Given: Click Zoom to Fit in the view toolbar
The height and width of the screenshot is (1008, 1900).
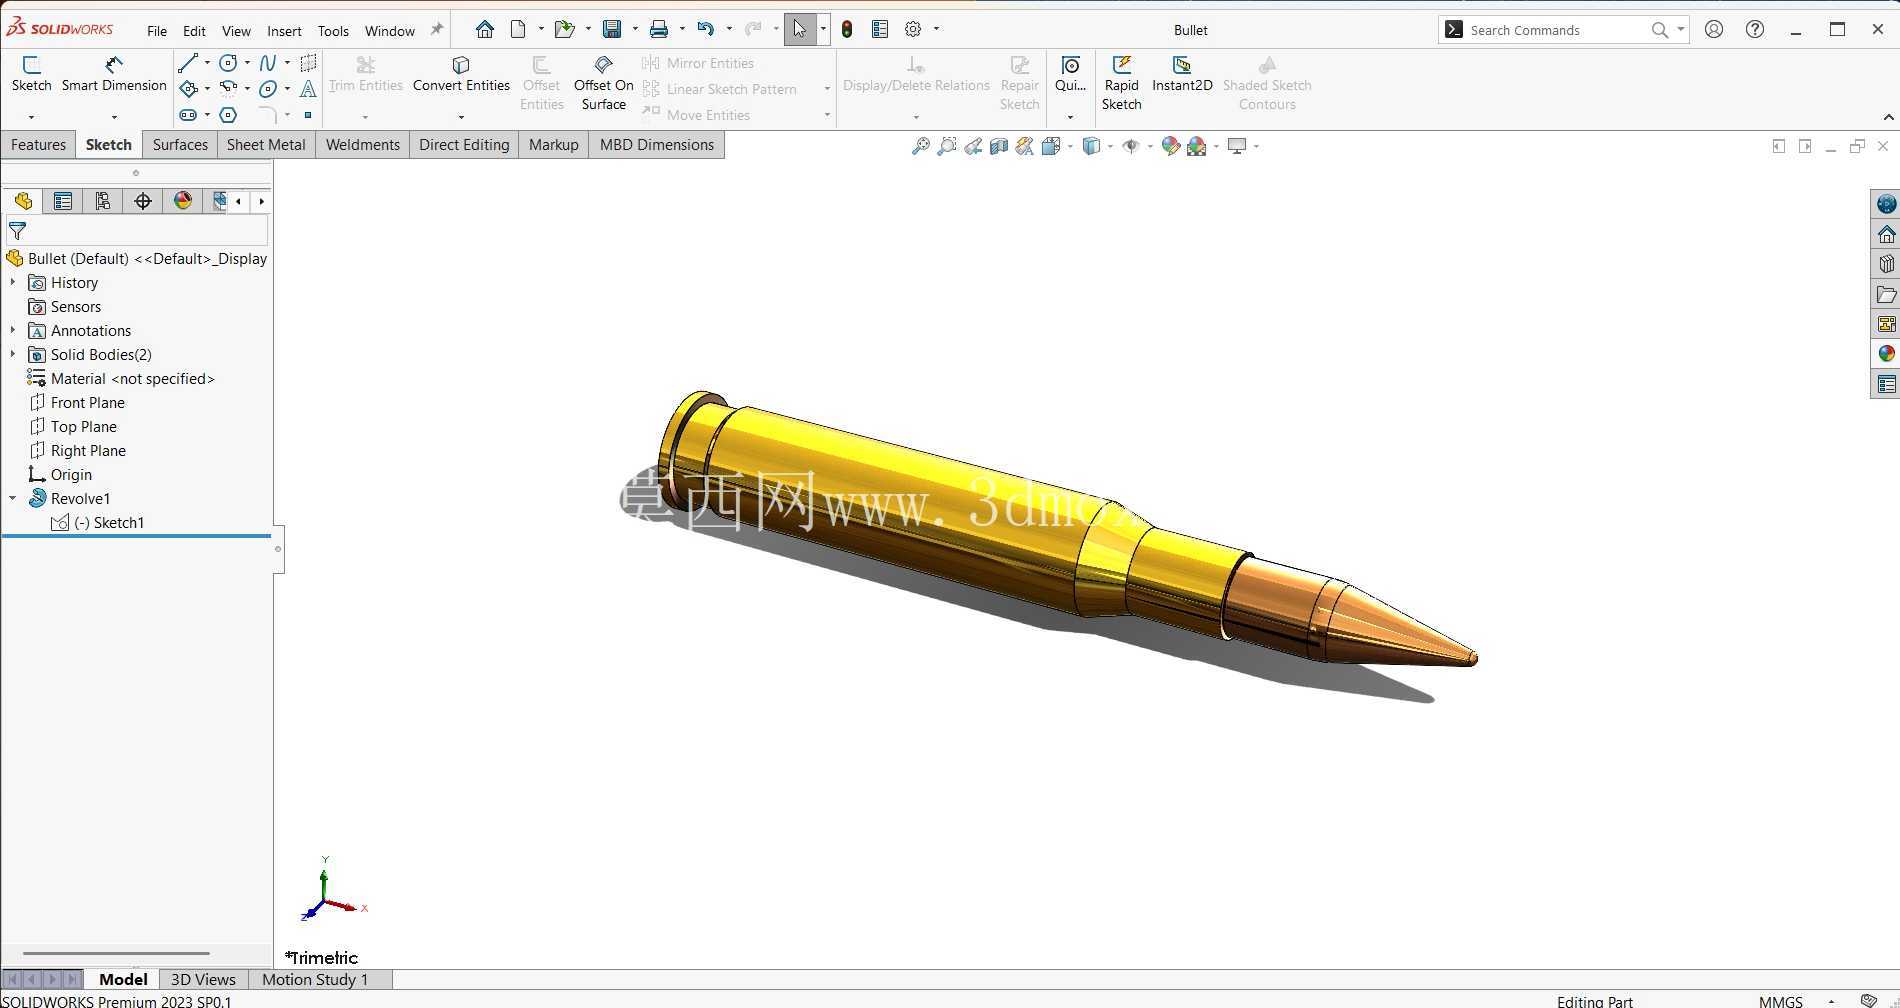Looking at the screenshot, I should coord(920,146).
